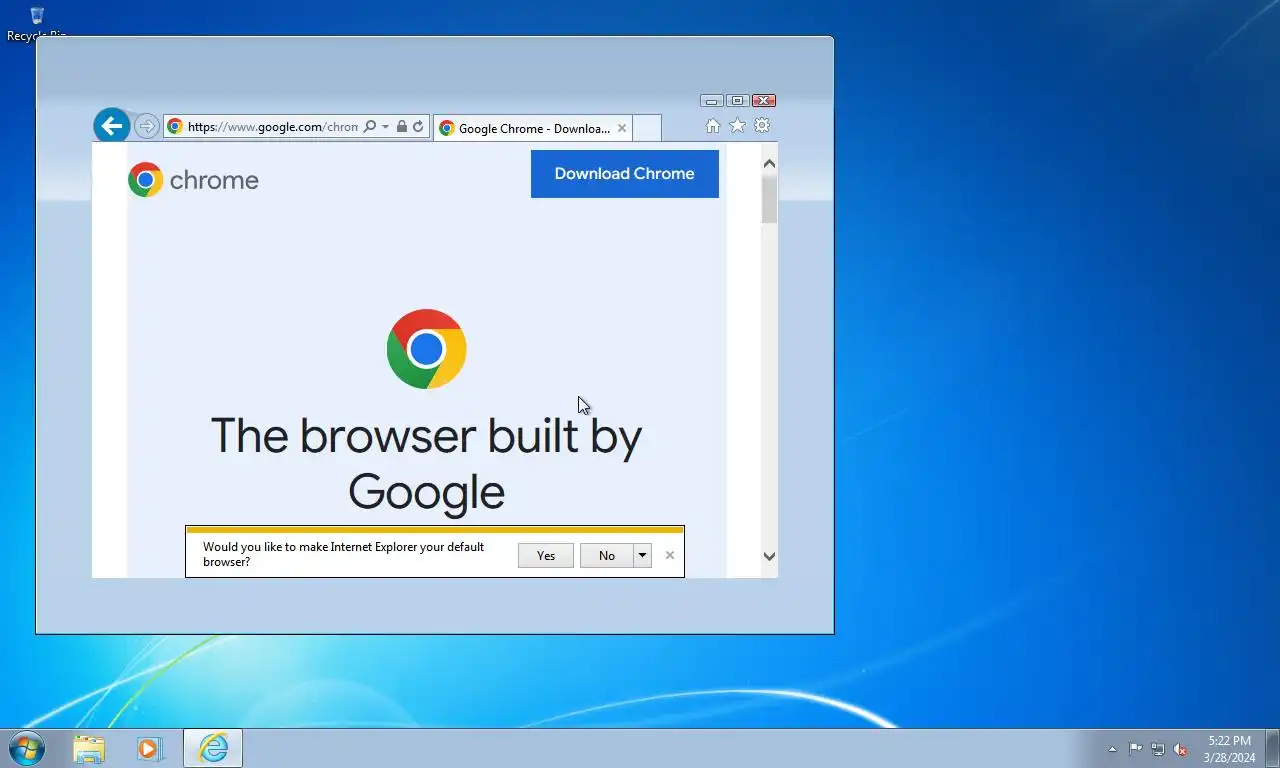Click the scrollbar up arrow

[769, 163]
